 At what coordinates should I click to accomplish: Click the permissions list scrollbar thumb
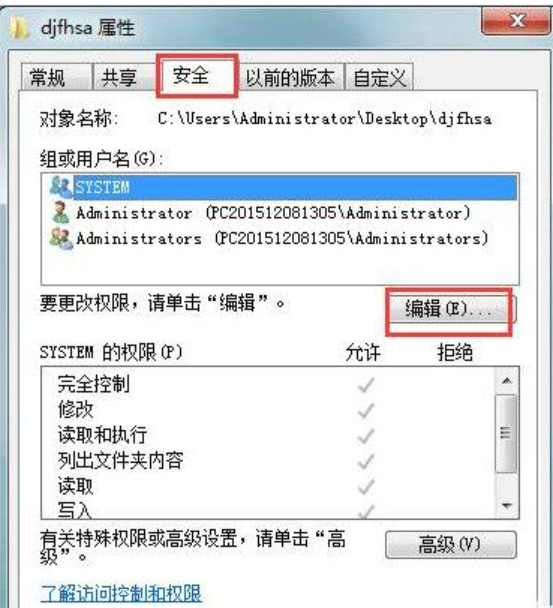506,433
